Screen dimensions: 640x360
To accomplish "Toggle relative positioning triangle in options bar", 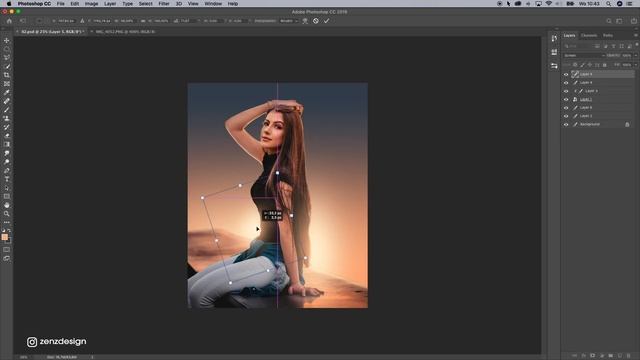I will click(x=82, y=21).
